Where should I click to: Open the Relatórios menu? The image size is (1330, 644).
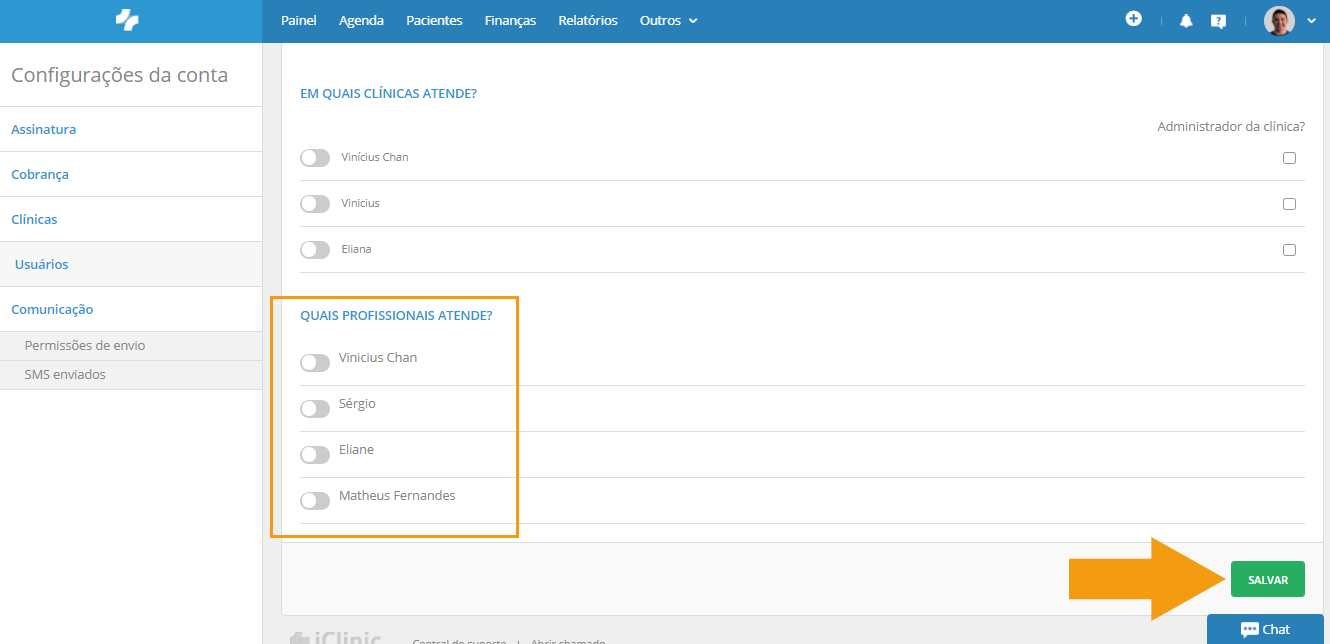[x=588, y=20]
